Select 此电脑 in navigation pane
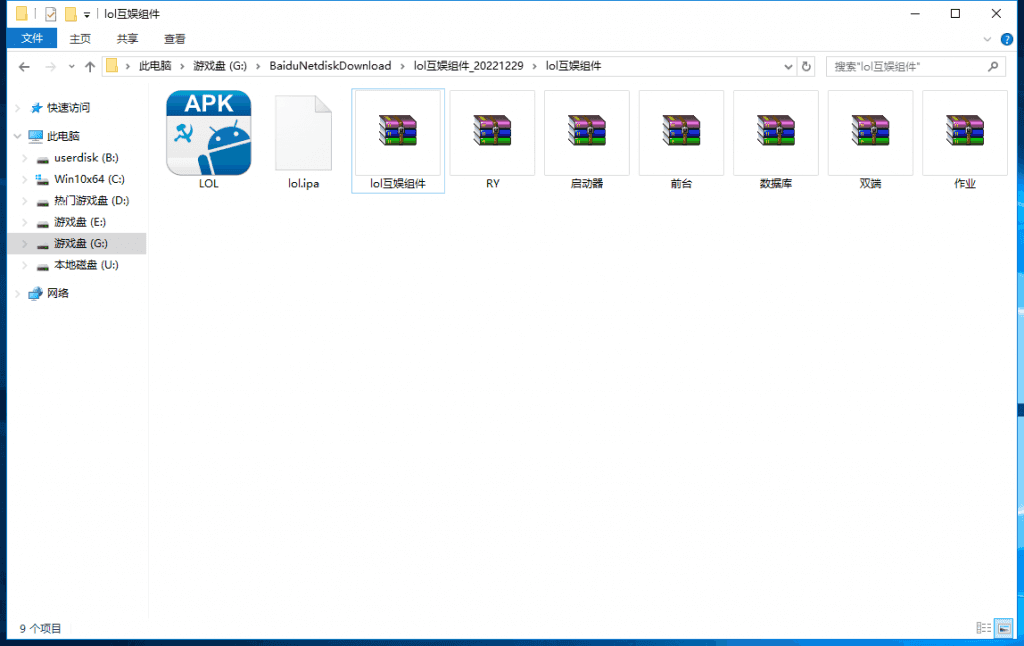The width and height of the screenshot is (1024, 646). [63, 136]
